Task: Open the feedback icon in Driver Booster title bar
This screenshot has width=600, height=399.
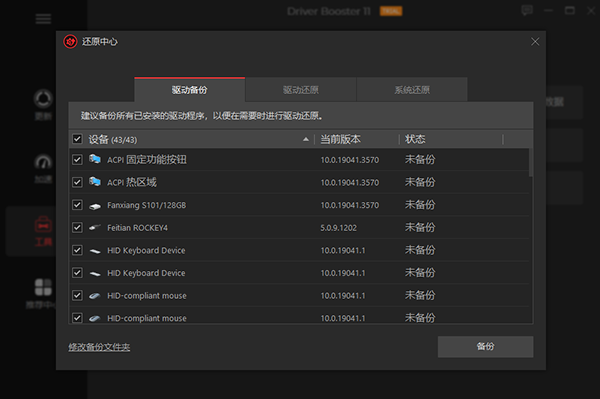Action: 527,10
